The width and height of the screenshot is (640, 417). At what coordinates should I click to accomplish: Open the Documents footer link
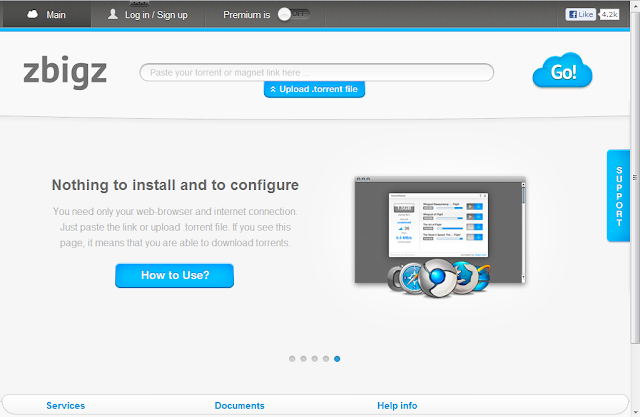(x=240, y=406)
